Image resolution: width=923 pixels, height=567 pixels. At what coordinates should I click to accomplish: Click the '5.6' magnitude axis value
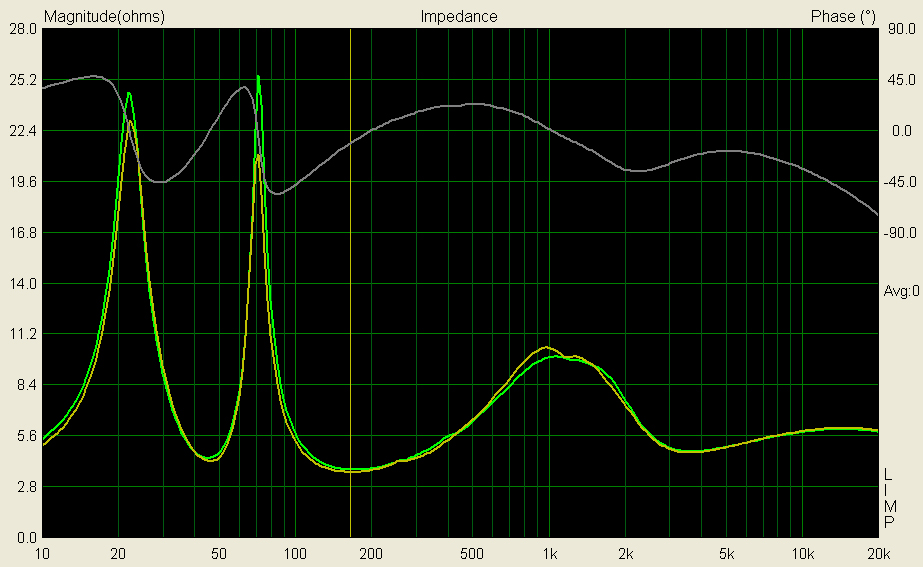pyautogui.click(x=26, y=436)
